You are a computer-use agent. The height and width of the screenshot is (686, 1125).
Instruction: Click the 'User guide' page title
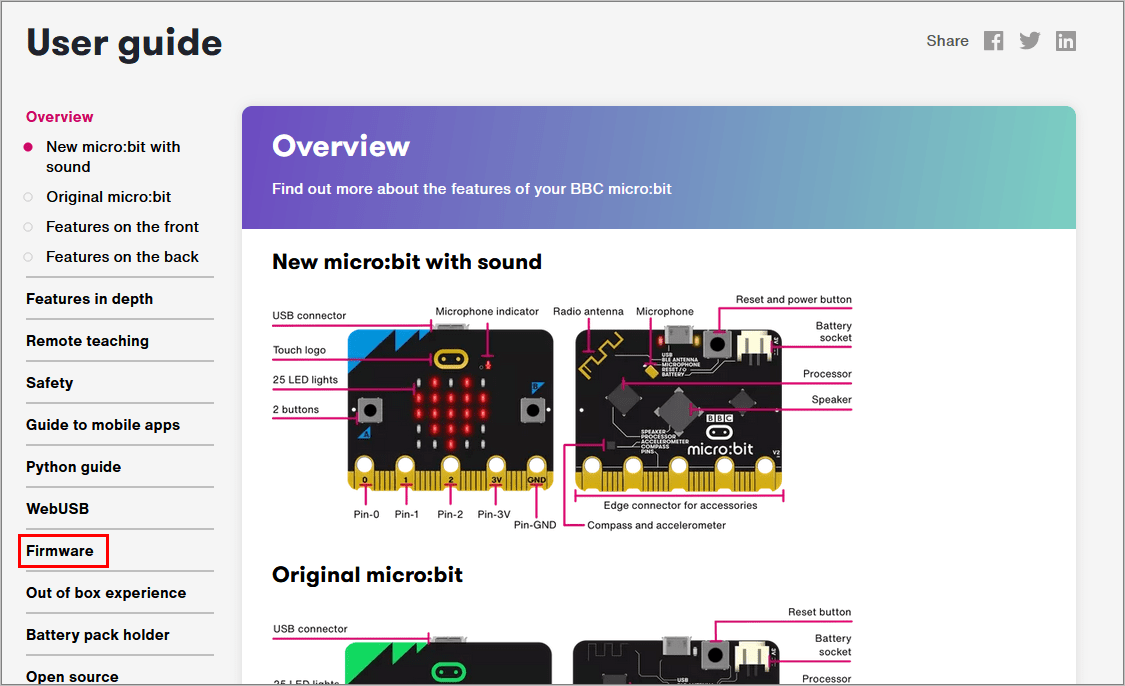[x=124, y=43]
